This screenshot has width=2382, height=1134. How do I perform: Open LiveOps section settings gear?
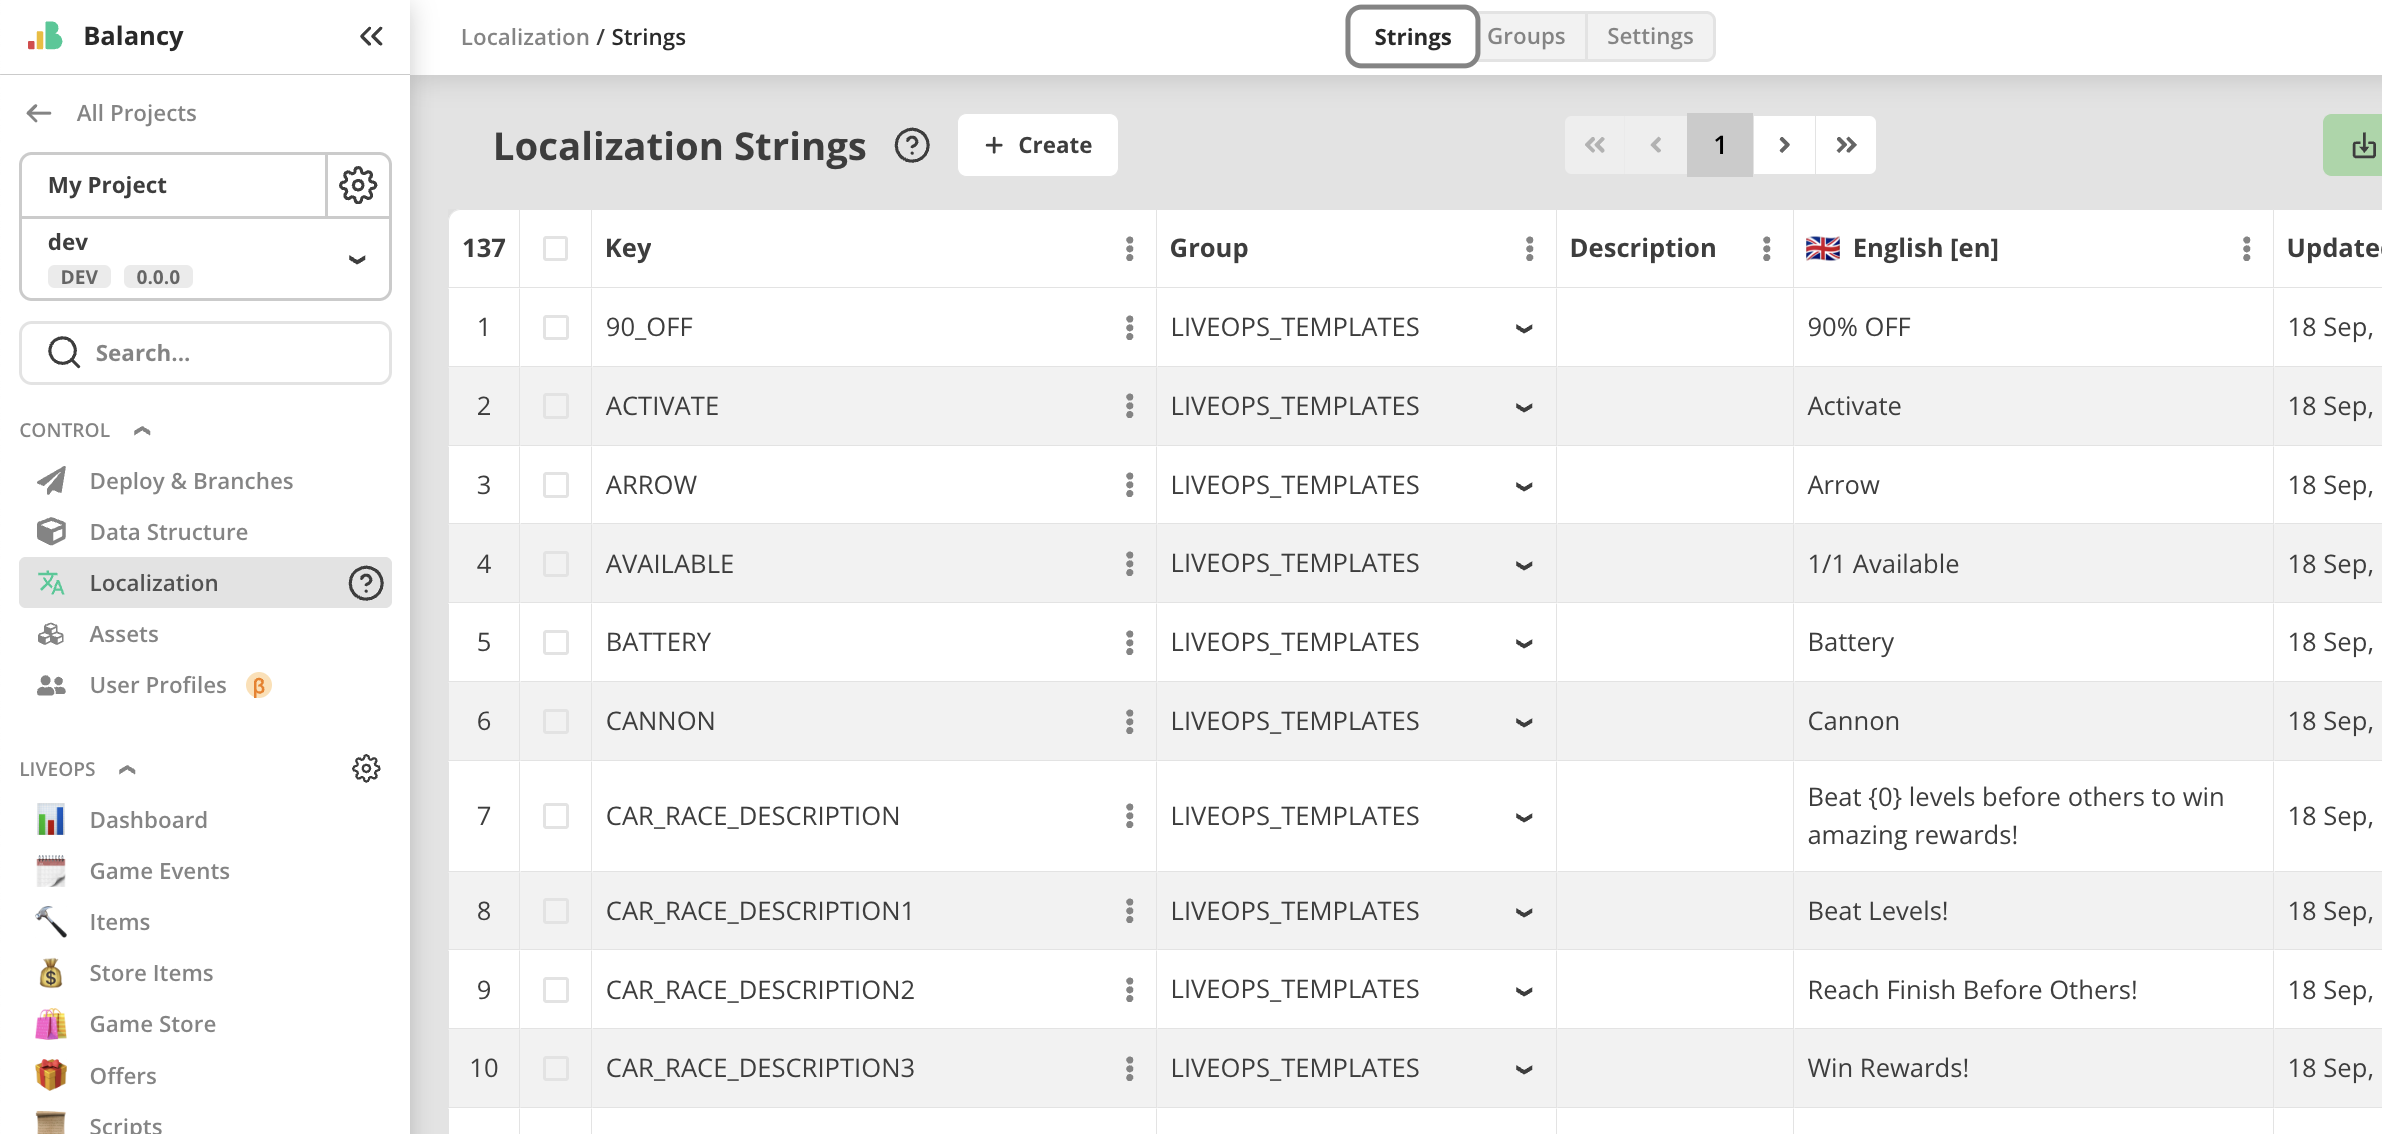(x=366, y=769)
